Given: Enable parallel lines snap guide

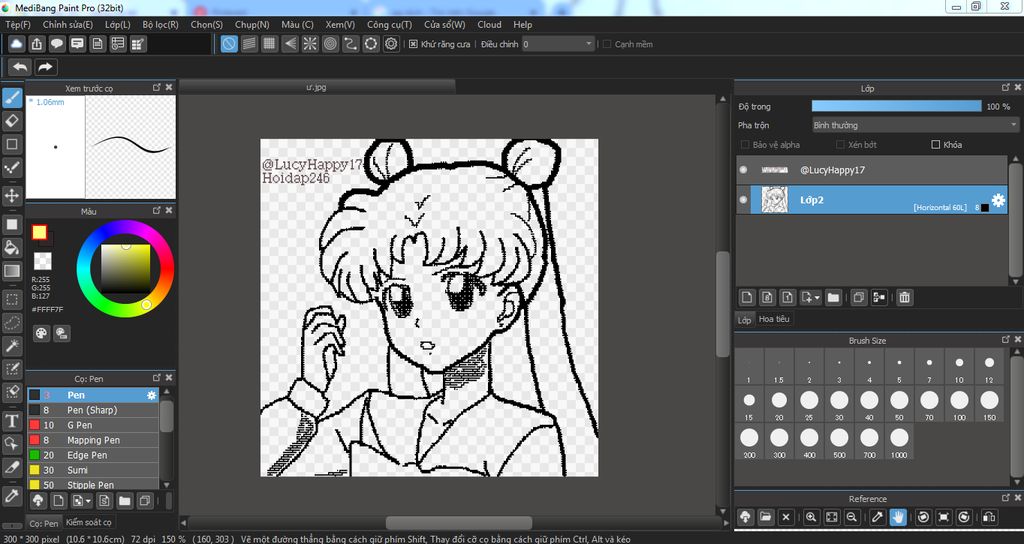Looking at the screenshot, I should [249, 44].
